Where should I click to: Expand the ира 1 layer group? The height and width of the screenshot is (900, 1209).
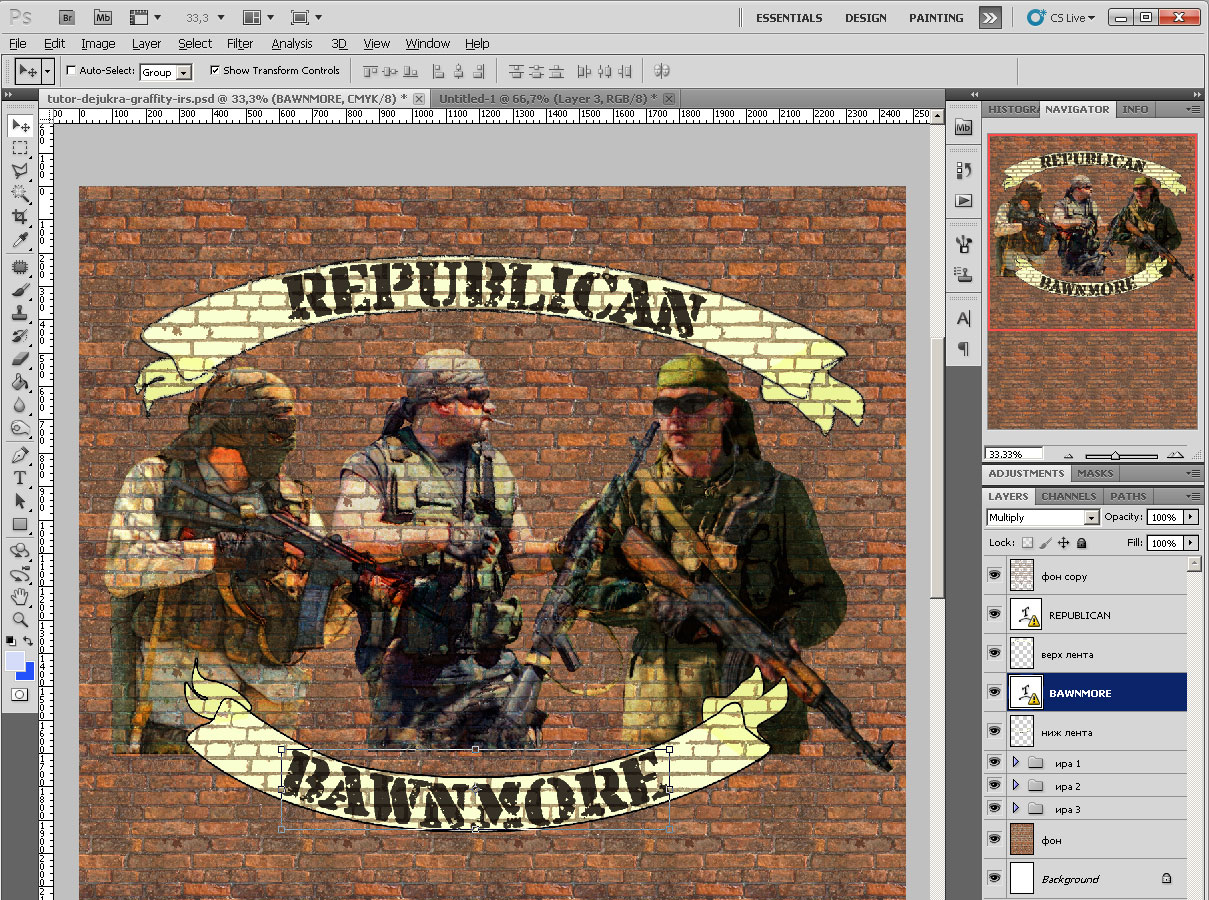(x=1015, y=763)
